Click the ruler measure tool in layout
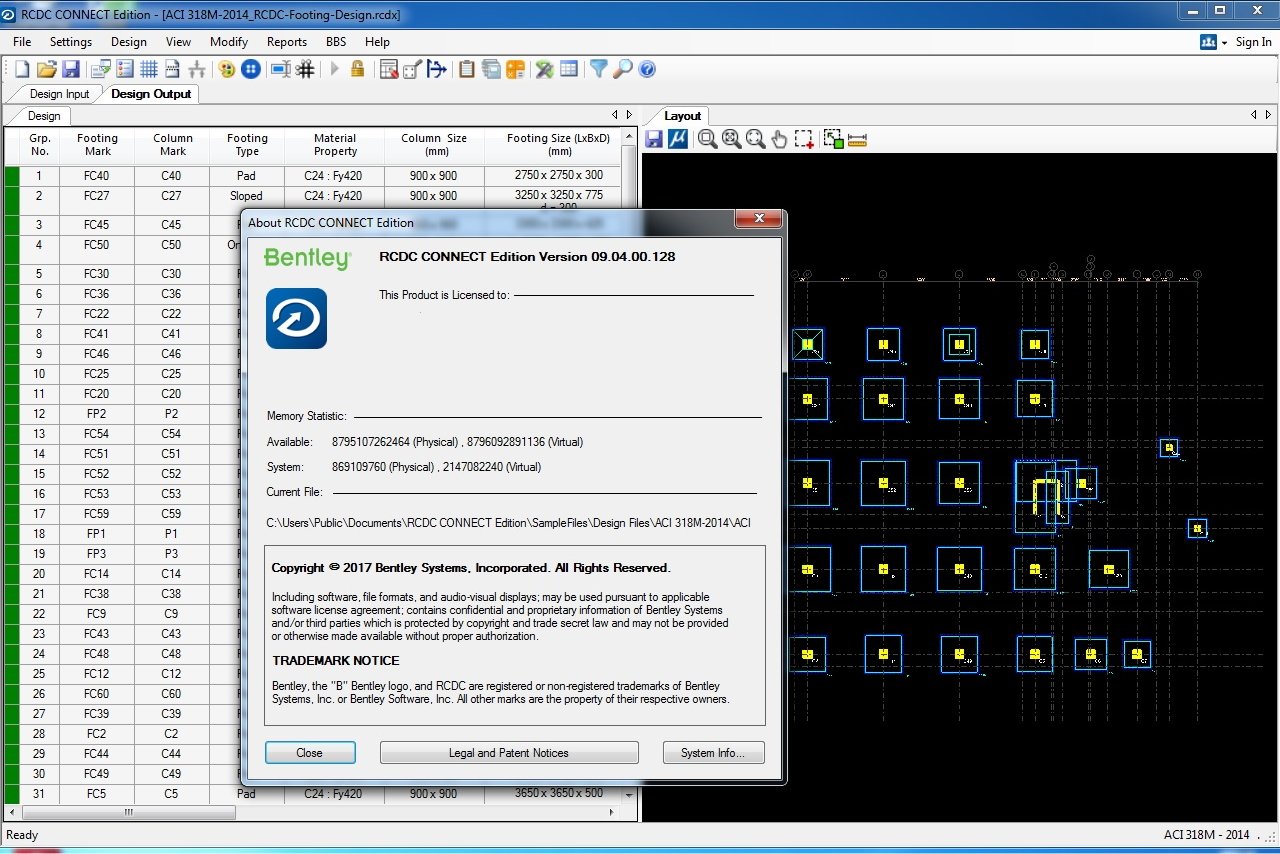Screen dimensions: 1280x854 pyautogui.click(x=857, y=139)
